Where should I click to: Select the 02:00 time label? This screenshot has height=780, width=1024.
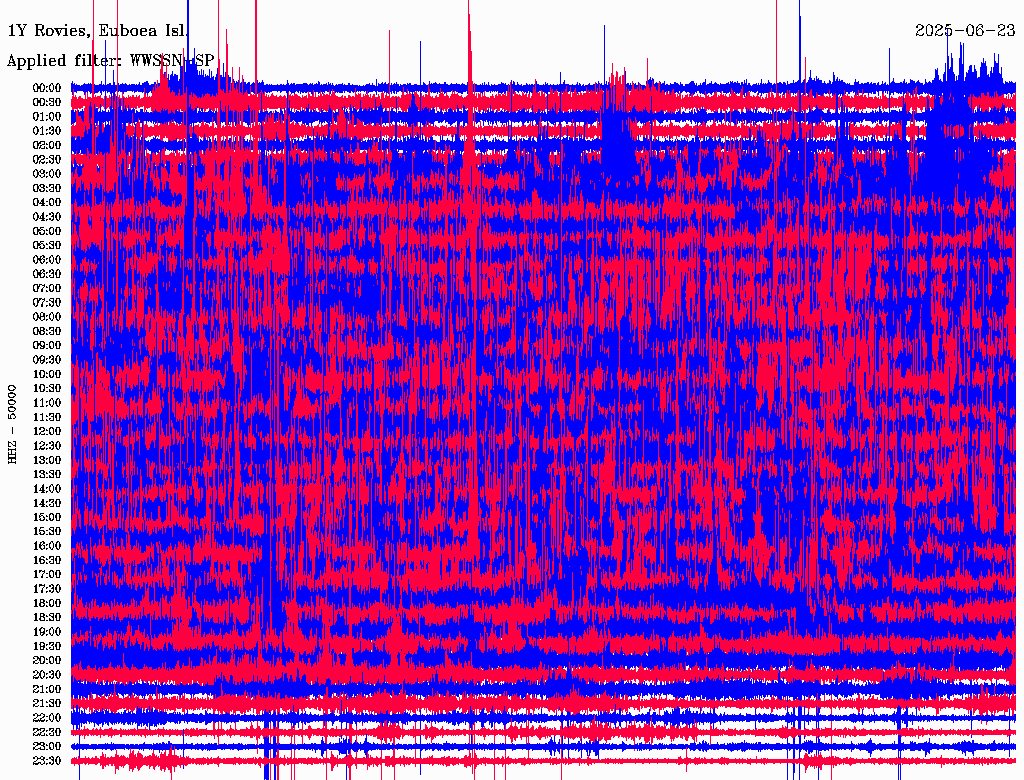pos(47,145)
